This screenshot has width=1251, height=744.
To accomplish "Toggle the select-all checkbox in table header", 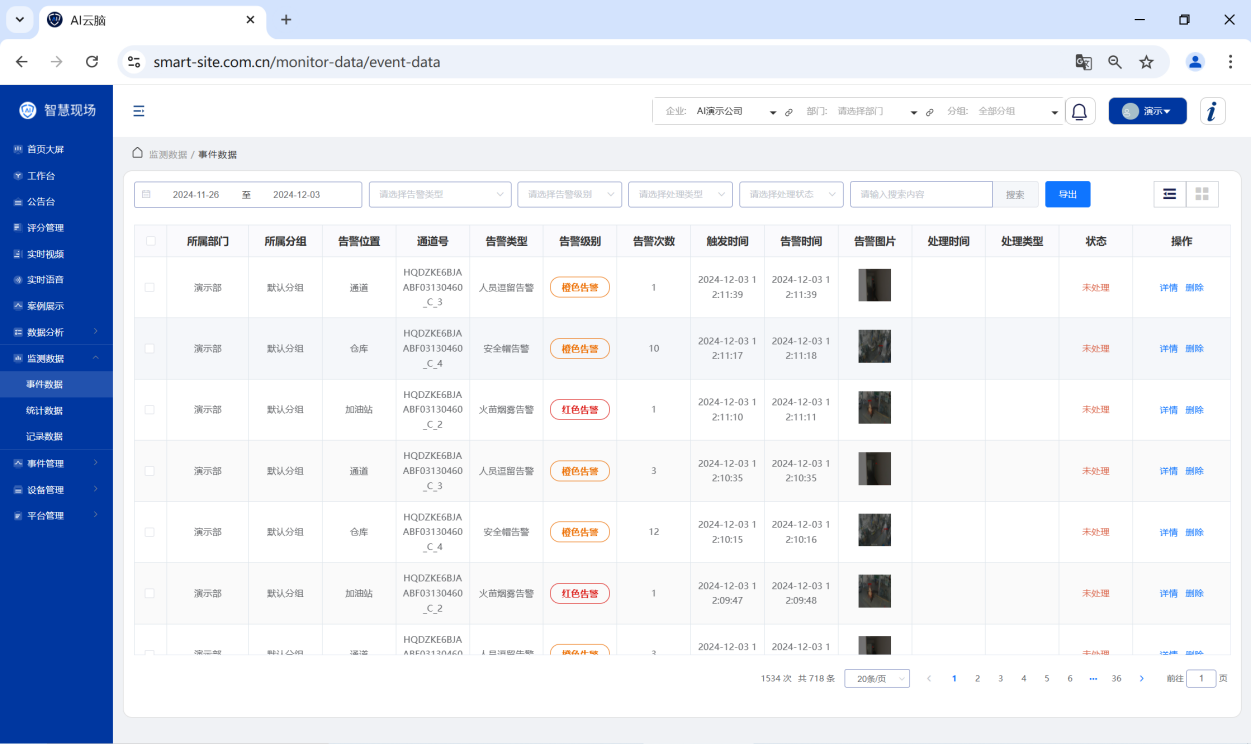I will click(150, 241).
